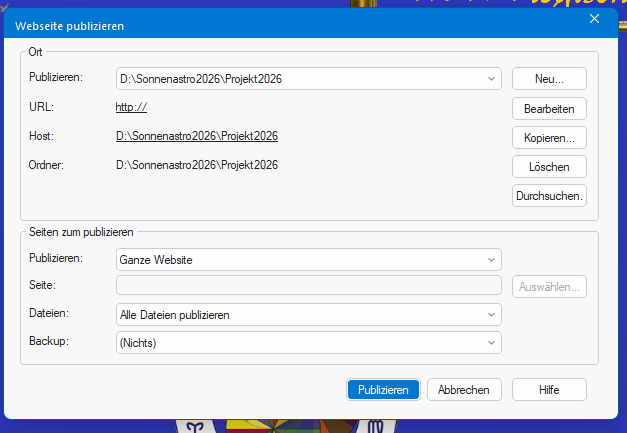The height and width of the screenshot is (433, 627).
Task: Open the publish location dropdown in Ort
Action: pyautogui.click(x=308, y=78)
